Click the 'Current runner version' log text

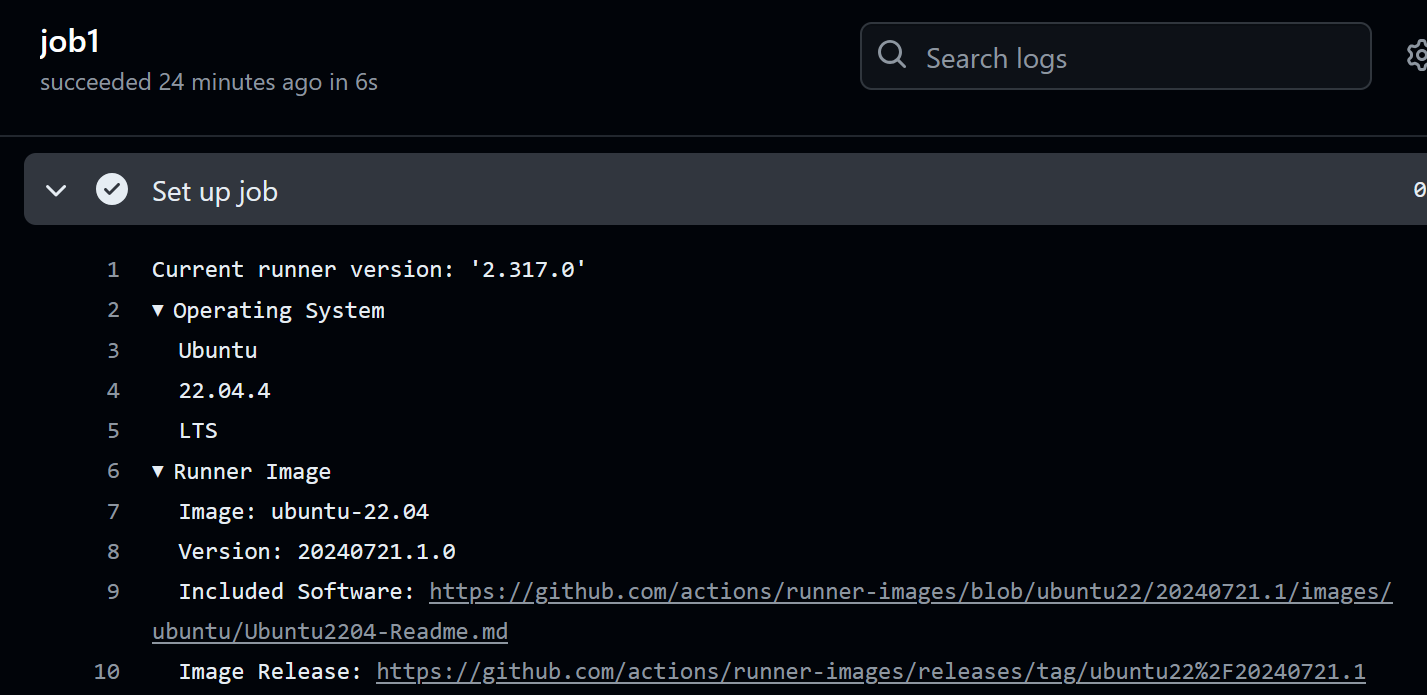[x=369, y=270]
